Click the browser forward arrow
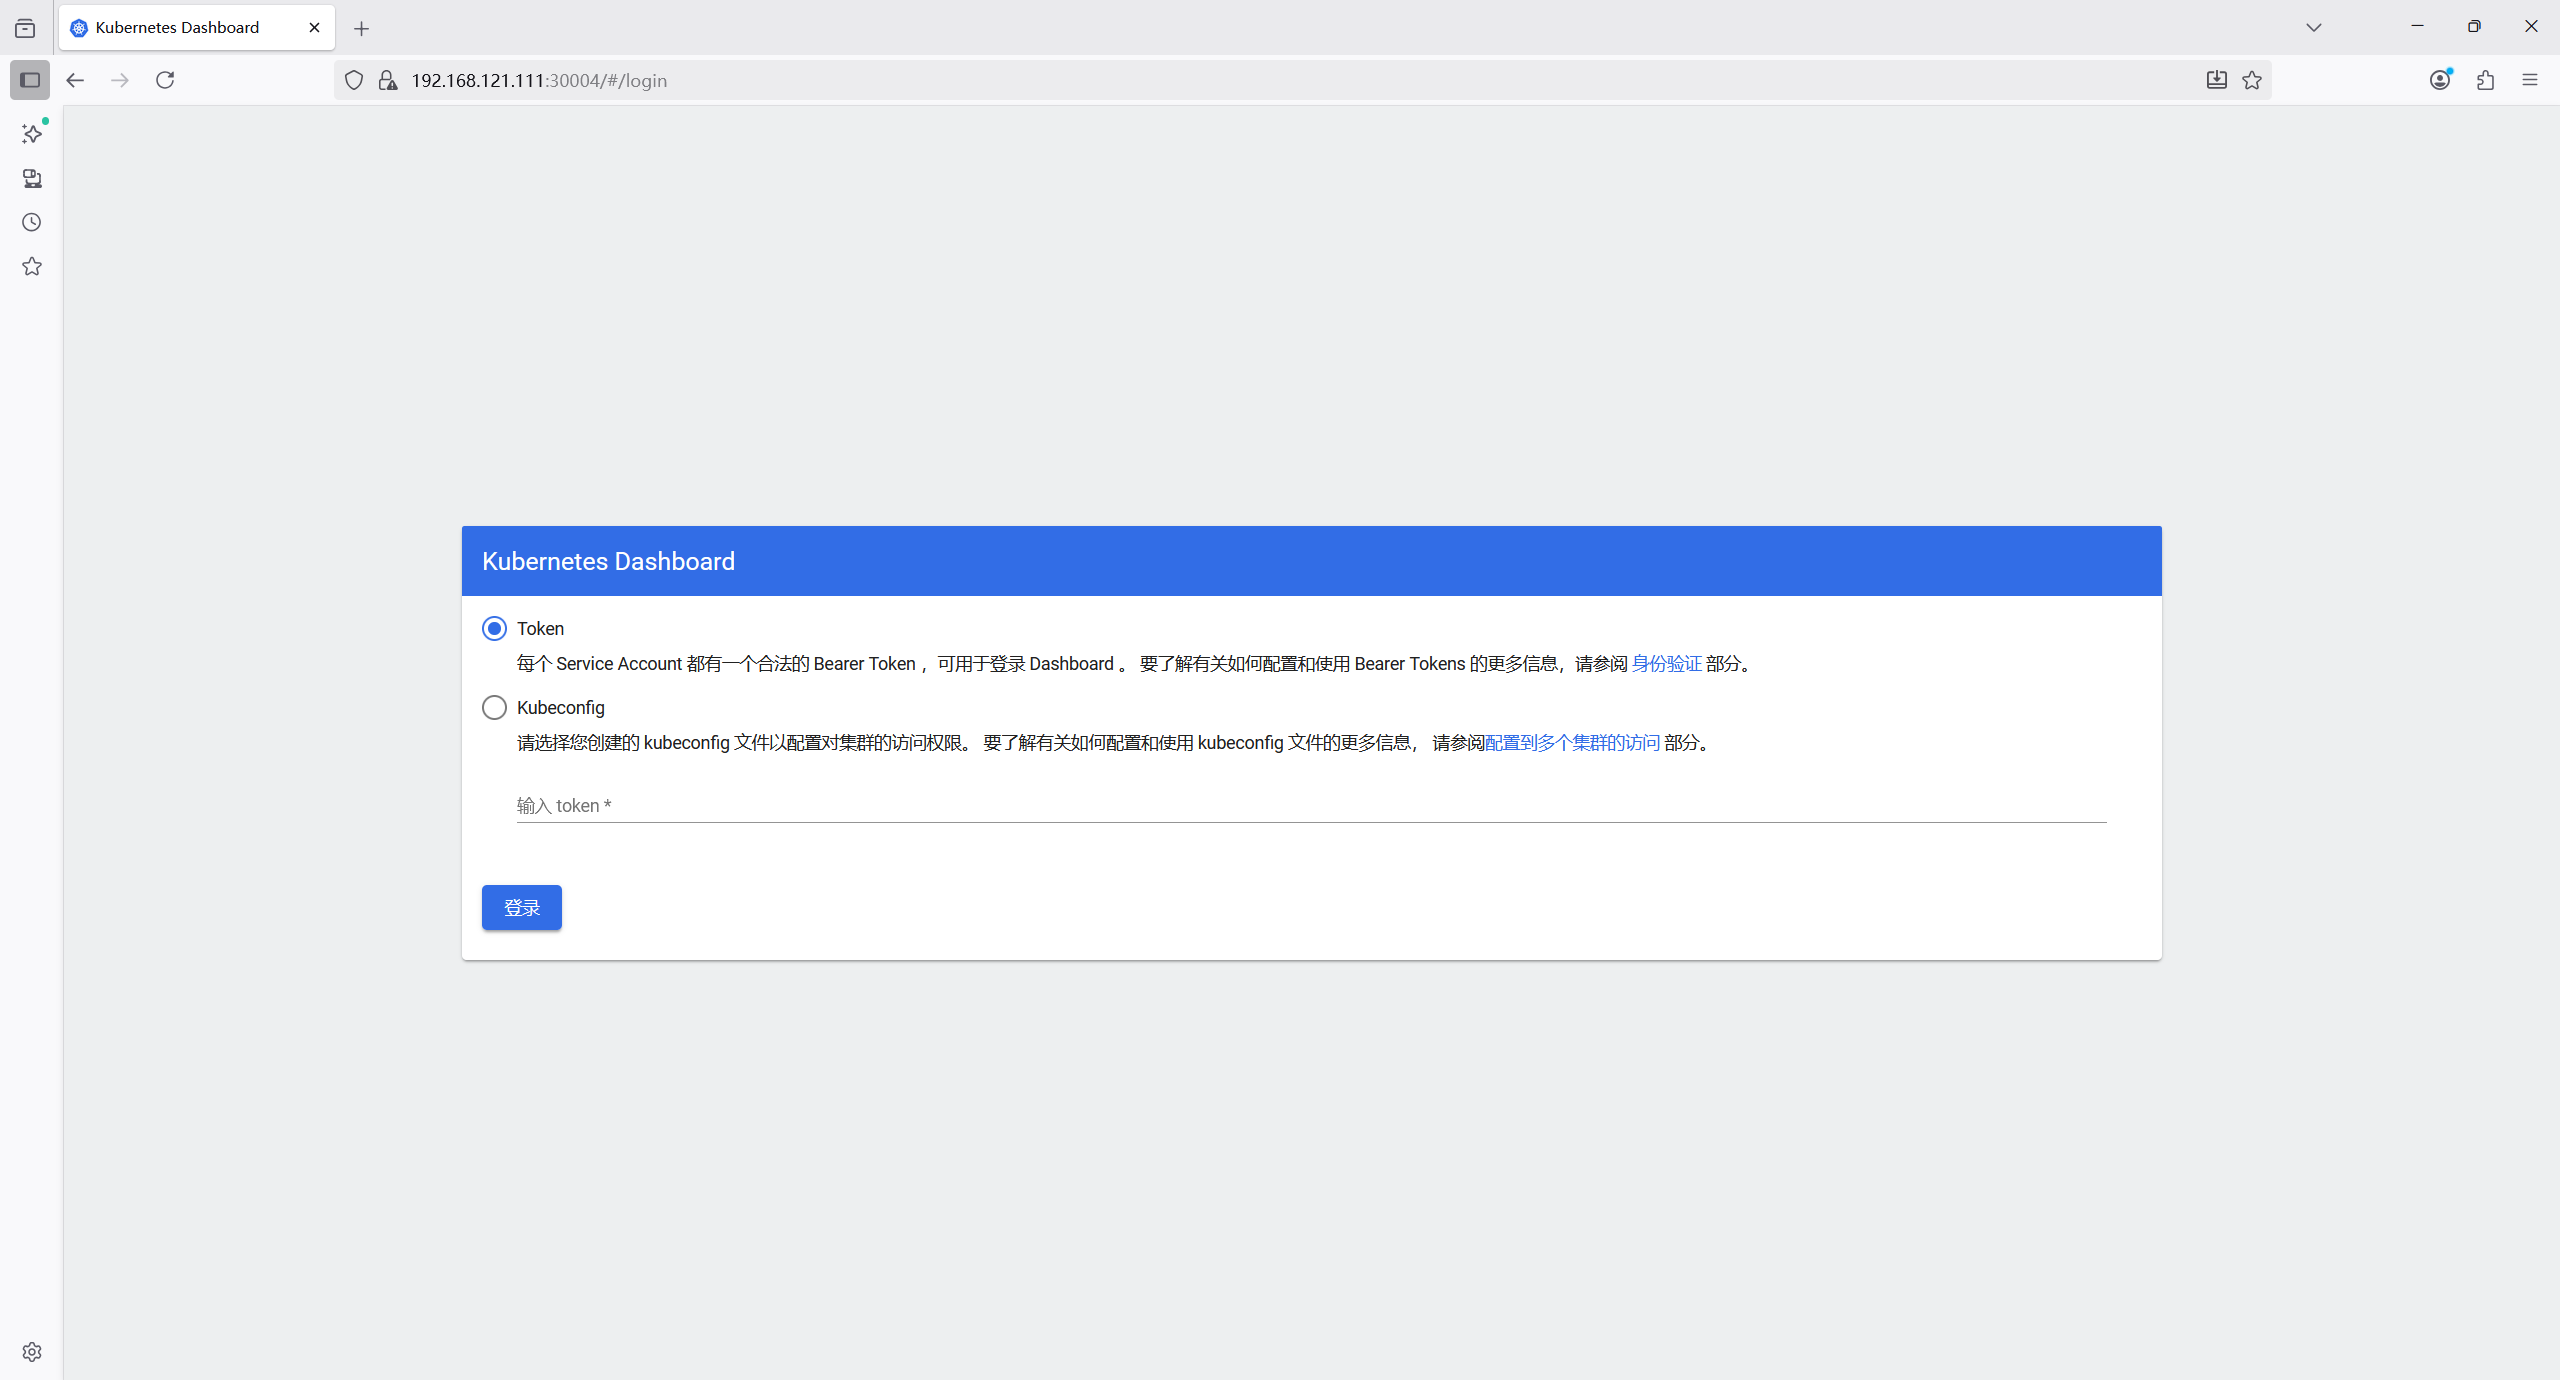The image size is (2560, 1380). tap(120, 80)
